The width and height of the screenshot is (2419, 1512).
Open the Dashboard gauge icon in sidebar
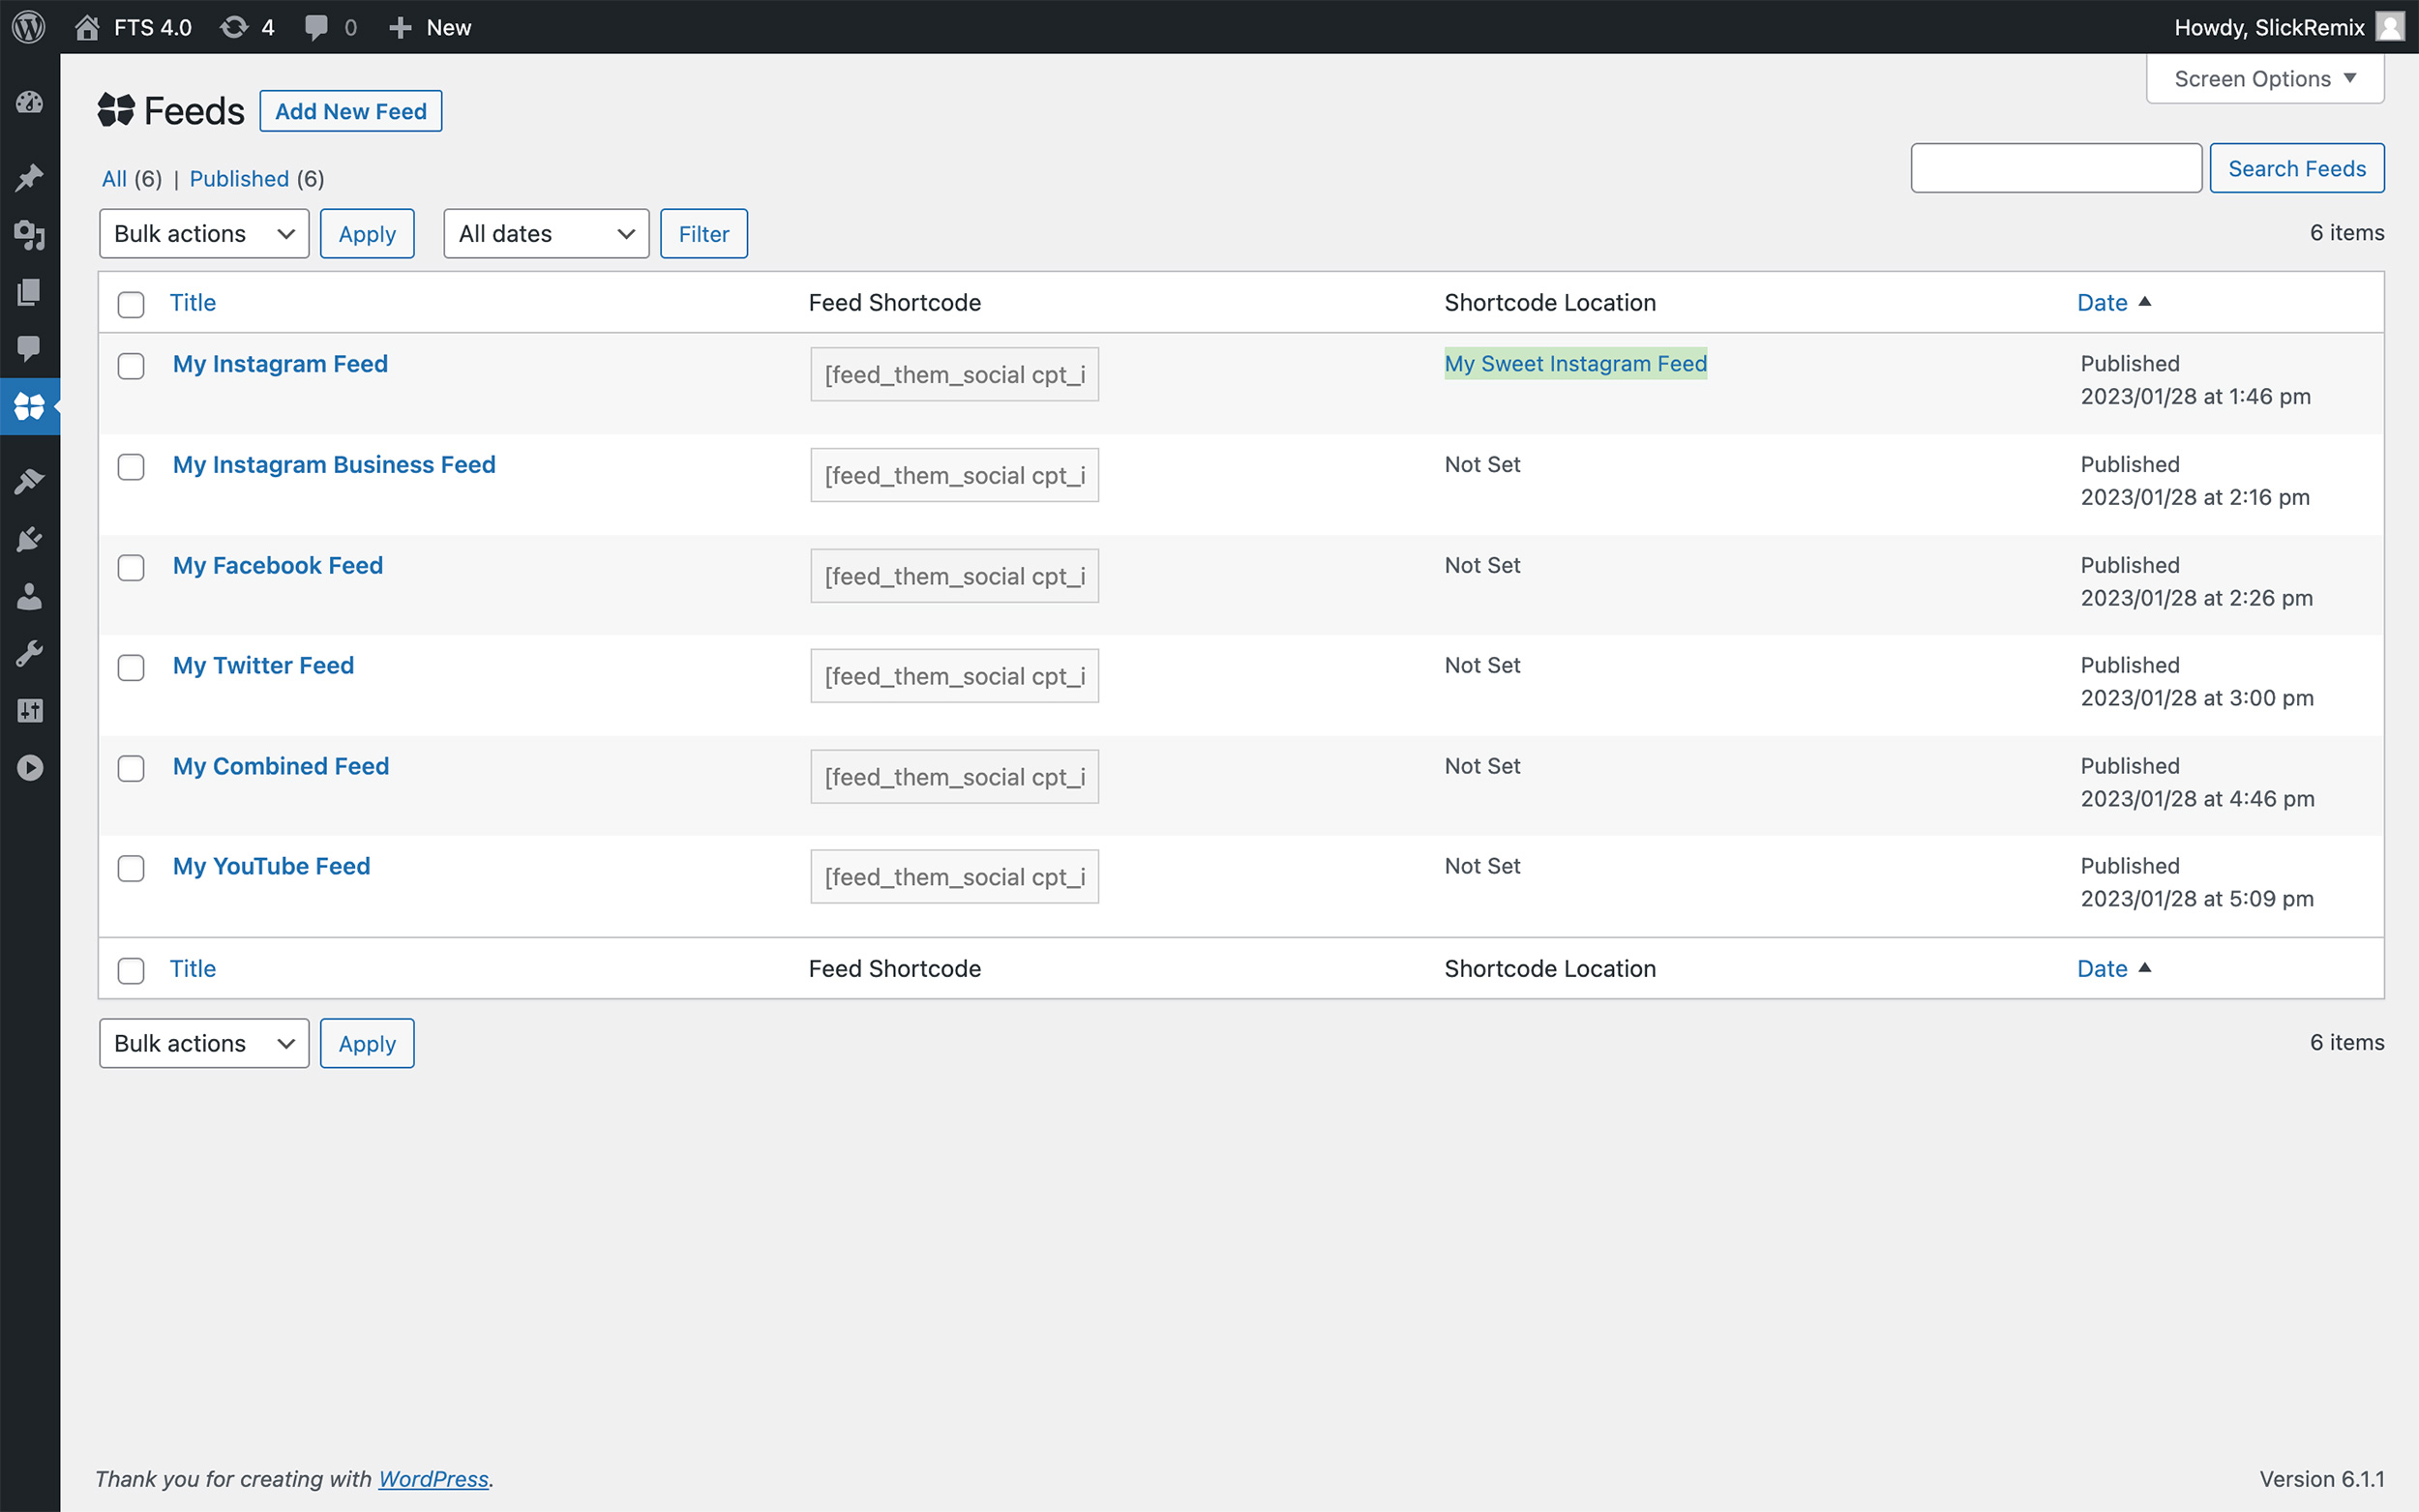[x=29, y=103]
